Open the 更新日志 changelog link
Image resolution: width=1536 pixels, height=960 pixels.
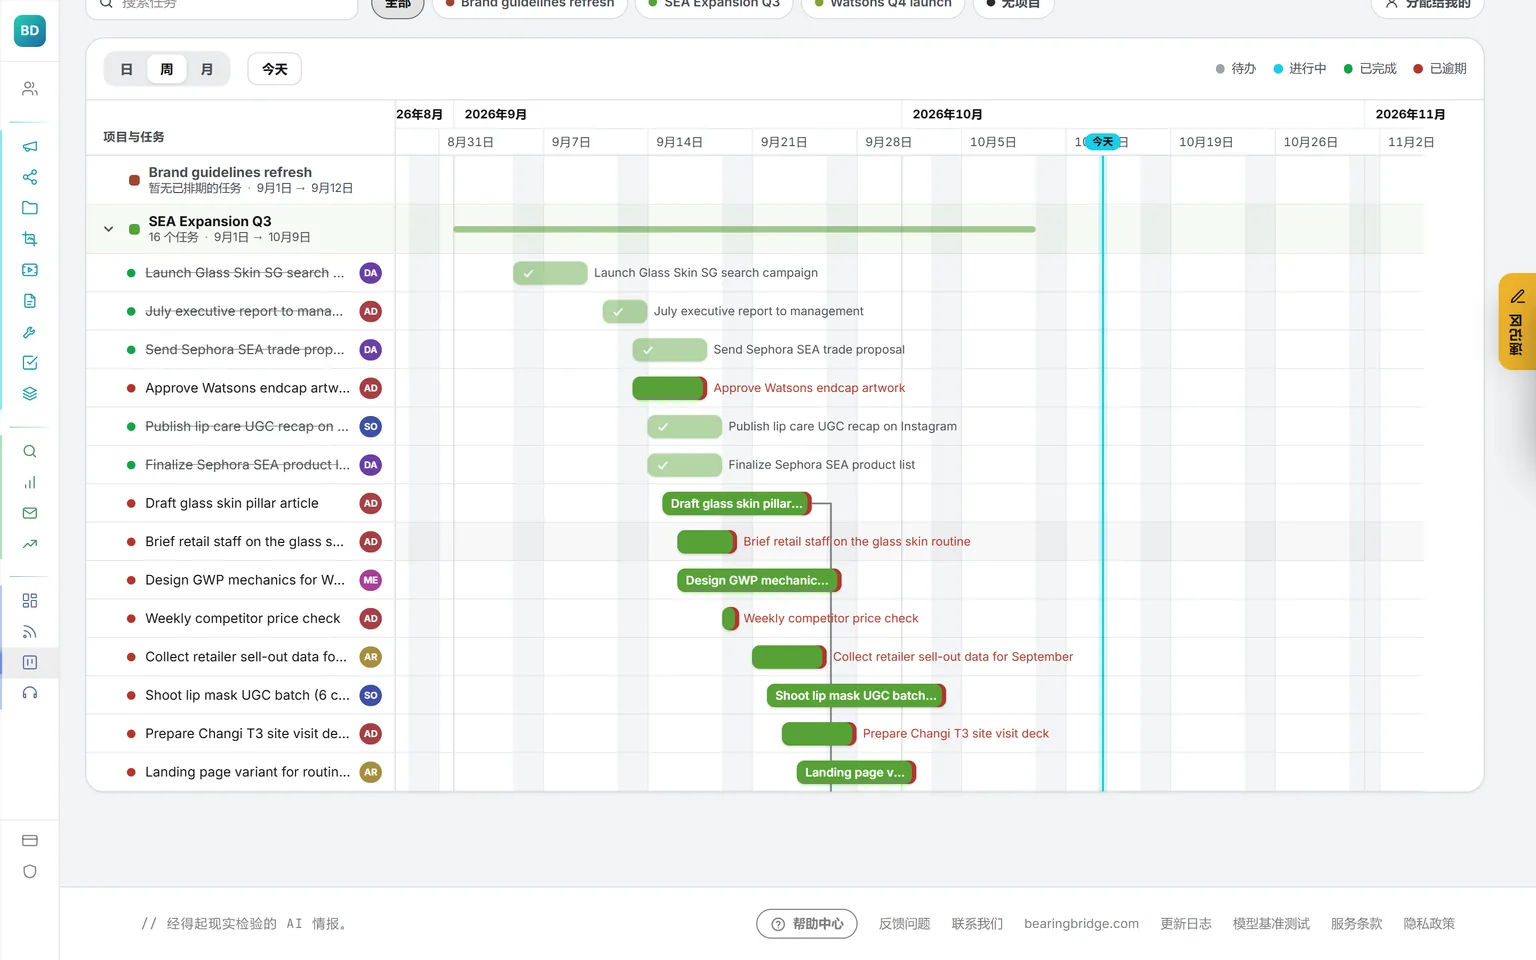(1186, 924)
